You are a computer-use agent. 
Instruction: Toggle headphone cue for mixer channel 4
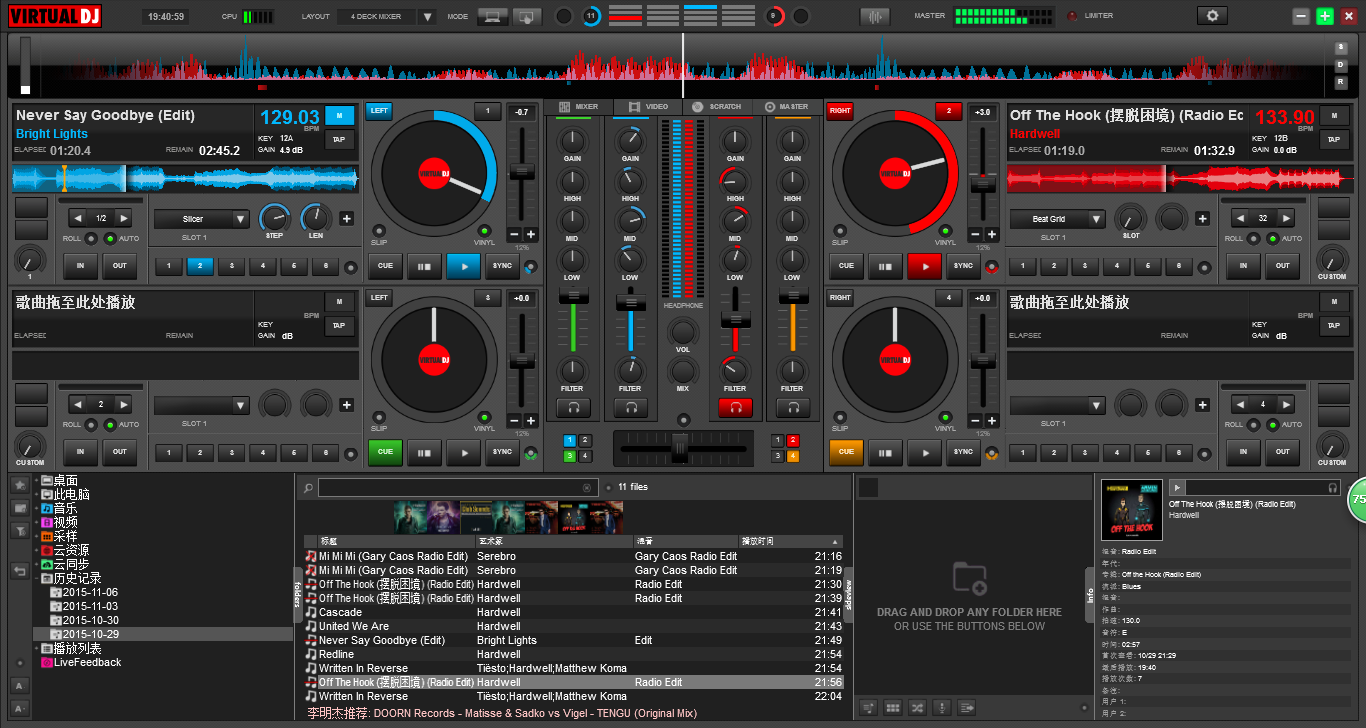click(792, 408)
